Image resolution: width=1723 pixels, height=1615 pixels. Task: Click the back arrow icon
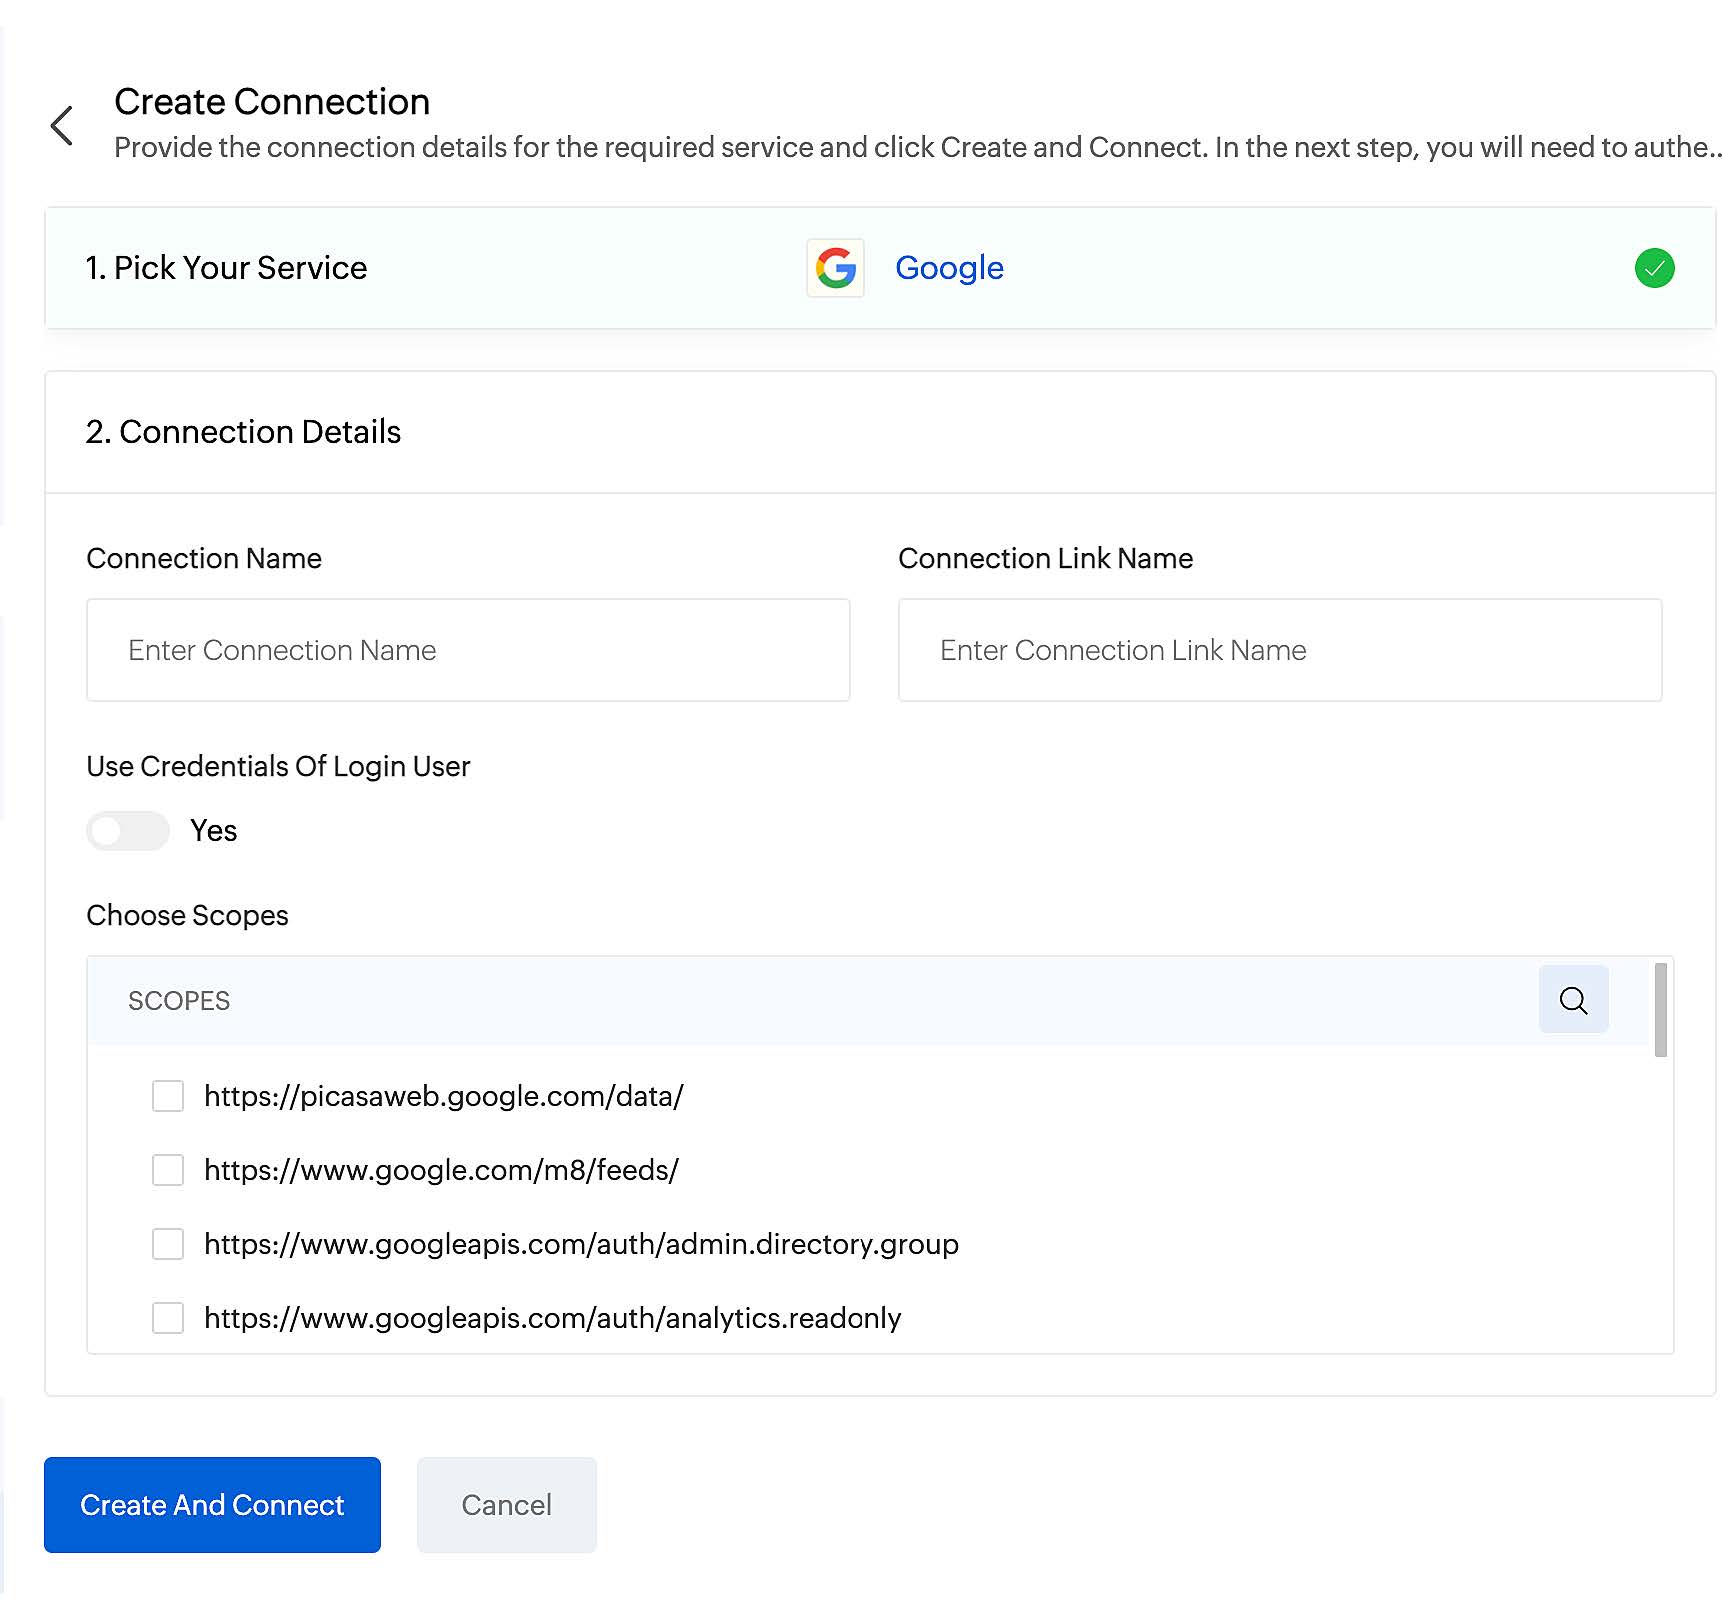[62, 125]
